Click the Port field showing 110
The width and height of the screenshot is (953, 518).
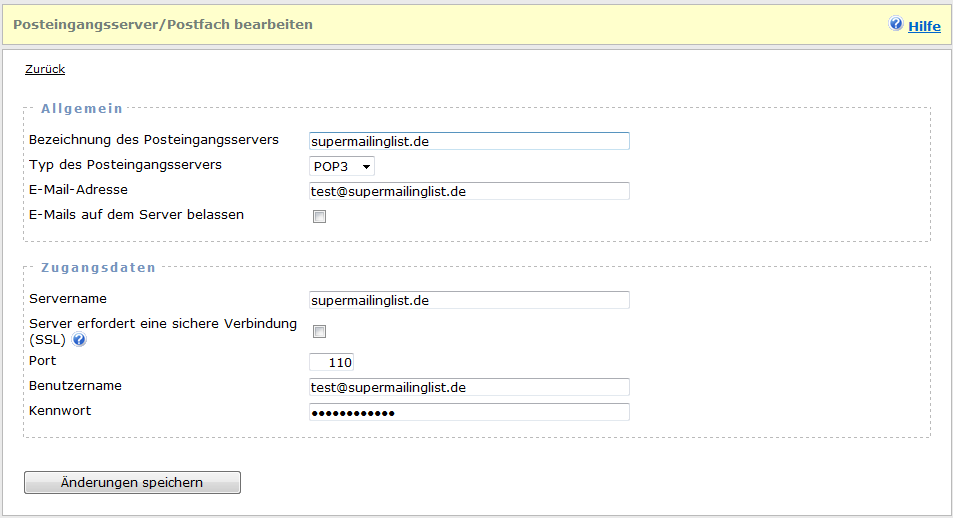(332, 362)
